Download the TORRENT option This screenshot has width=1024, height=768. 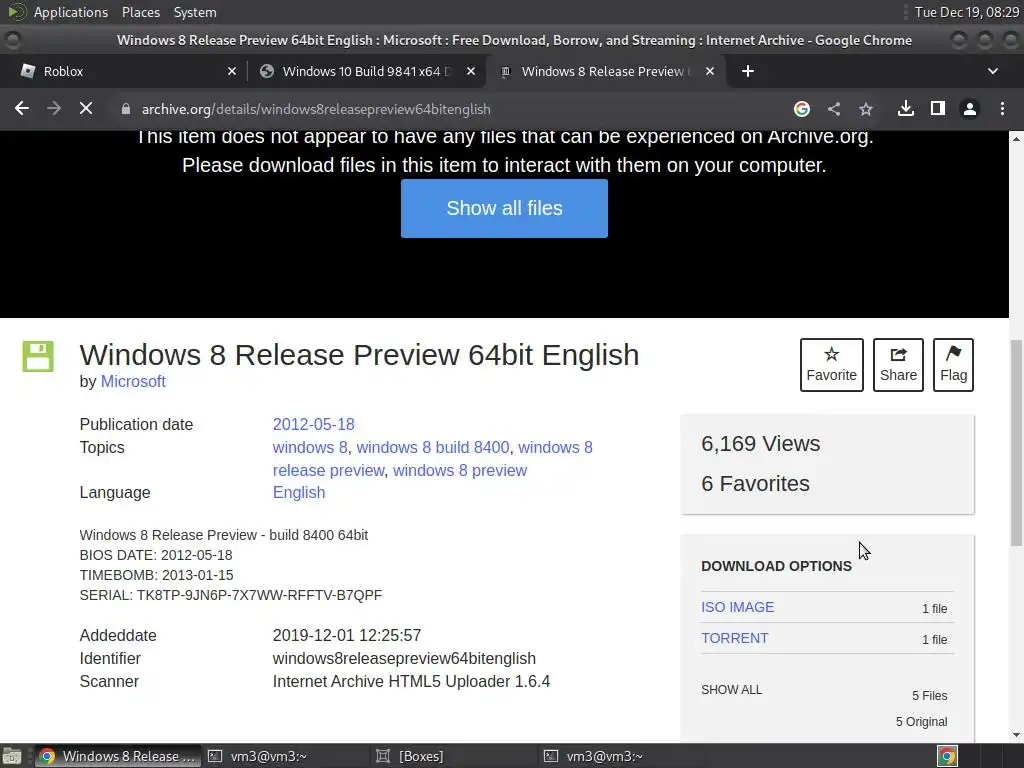pyautogui.click(x=735, y=638)
